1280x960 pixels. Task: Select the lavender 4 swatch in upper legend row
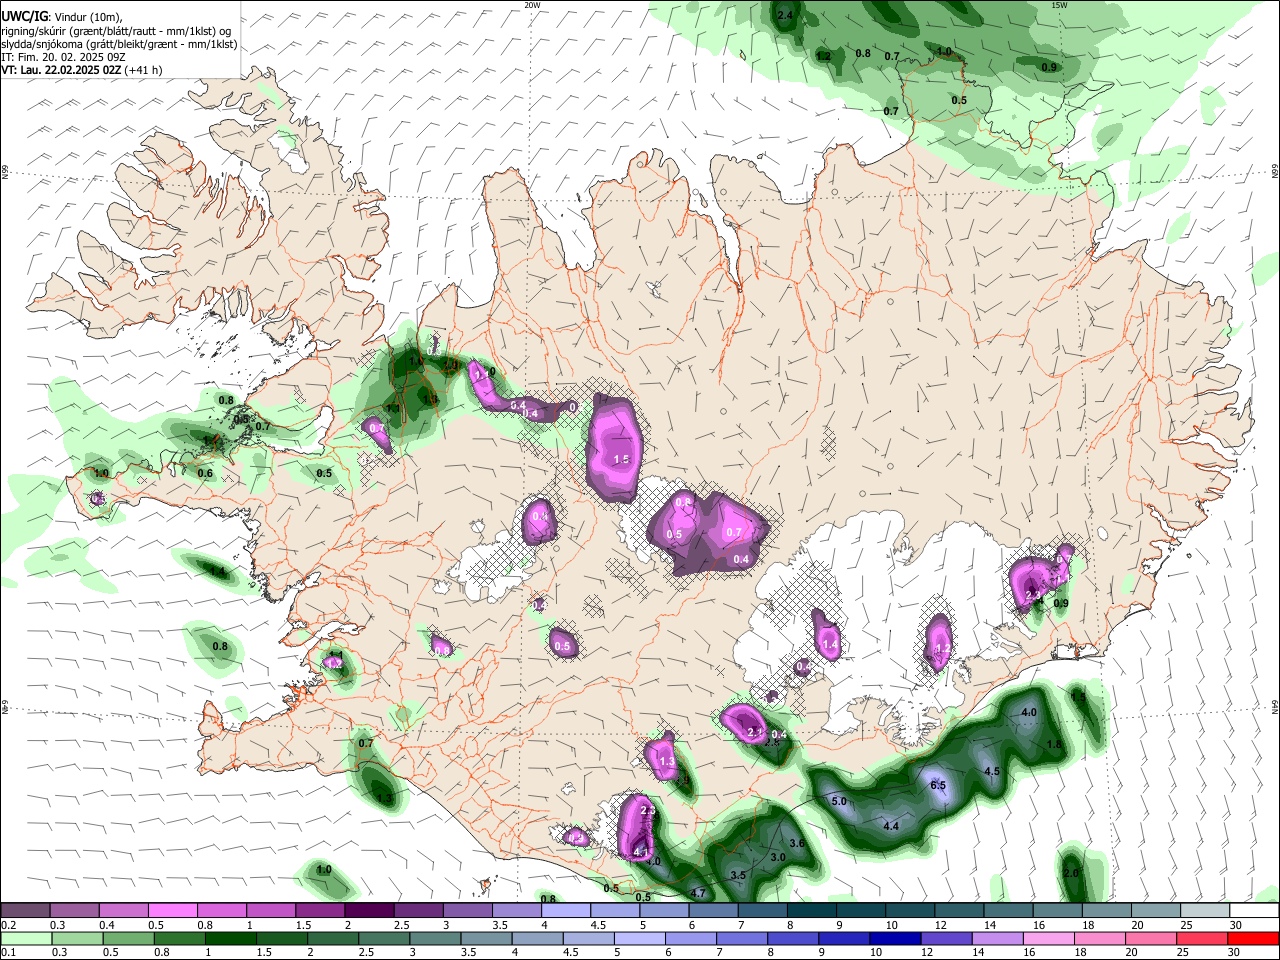click(566, 911)
